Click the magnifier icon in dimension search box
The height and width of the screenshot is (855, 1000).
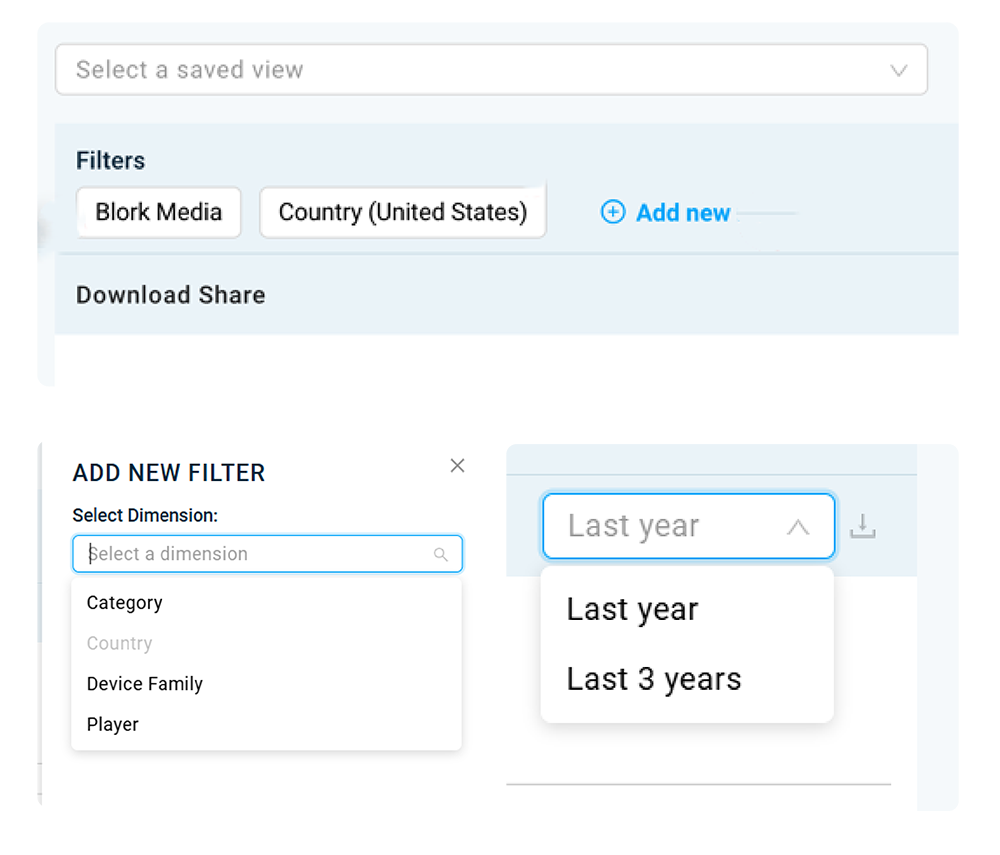point(441,555)
